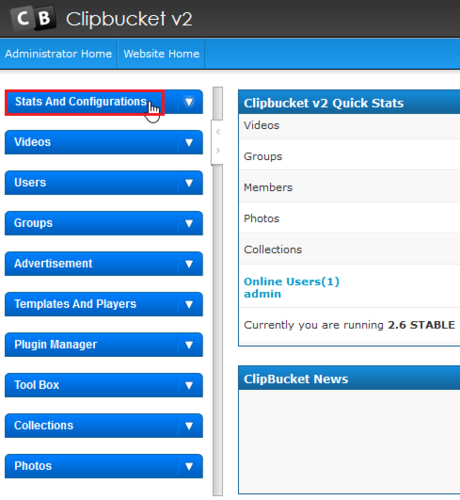This screenshot has height=500, width=460.
Task: Click the ClipBucket News header
Action: [x=349, y=379]
